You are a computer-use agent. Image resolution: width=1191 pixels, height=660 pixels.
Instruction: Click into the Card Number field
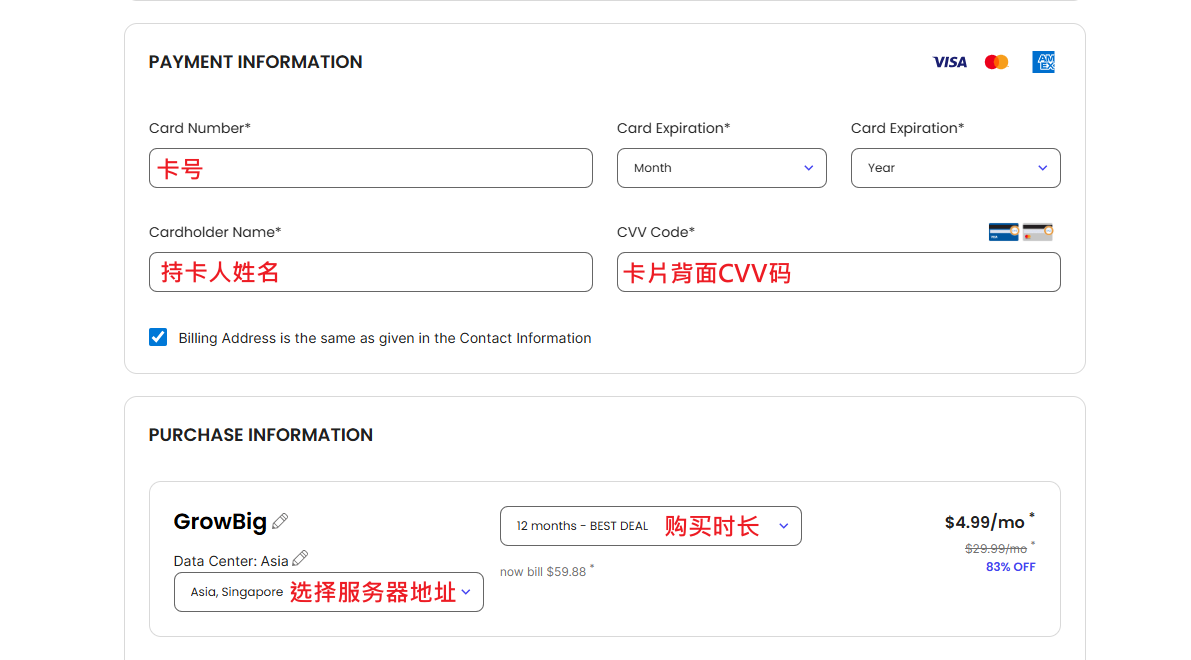pyautogui.click(x=370, y=168)
